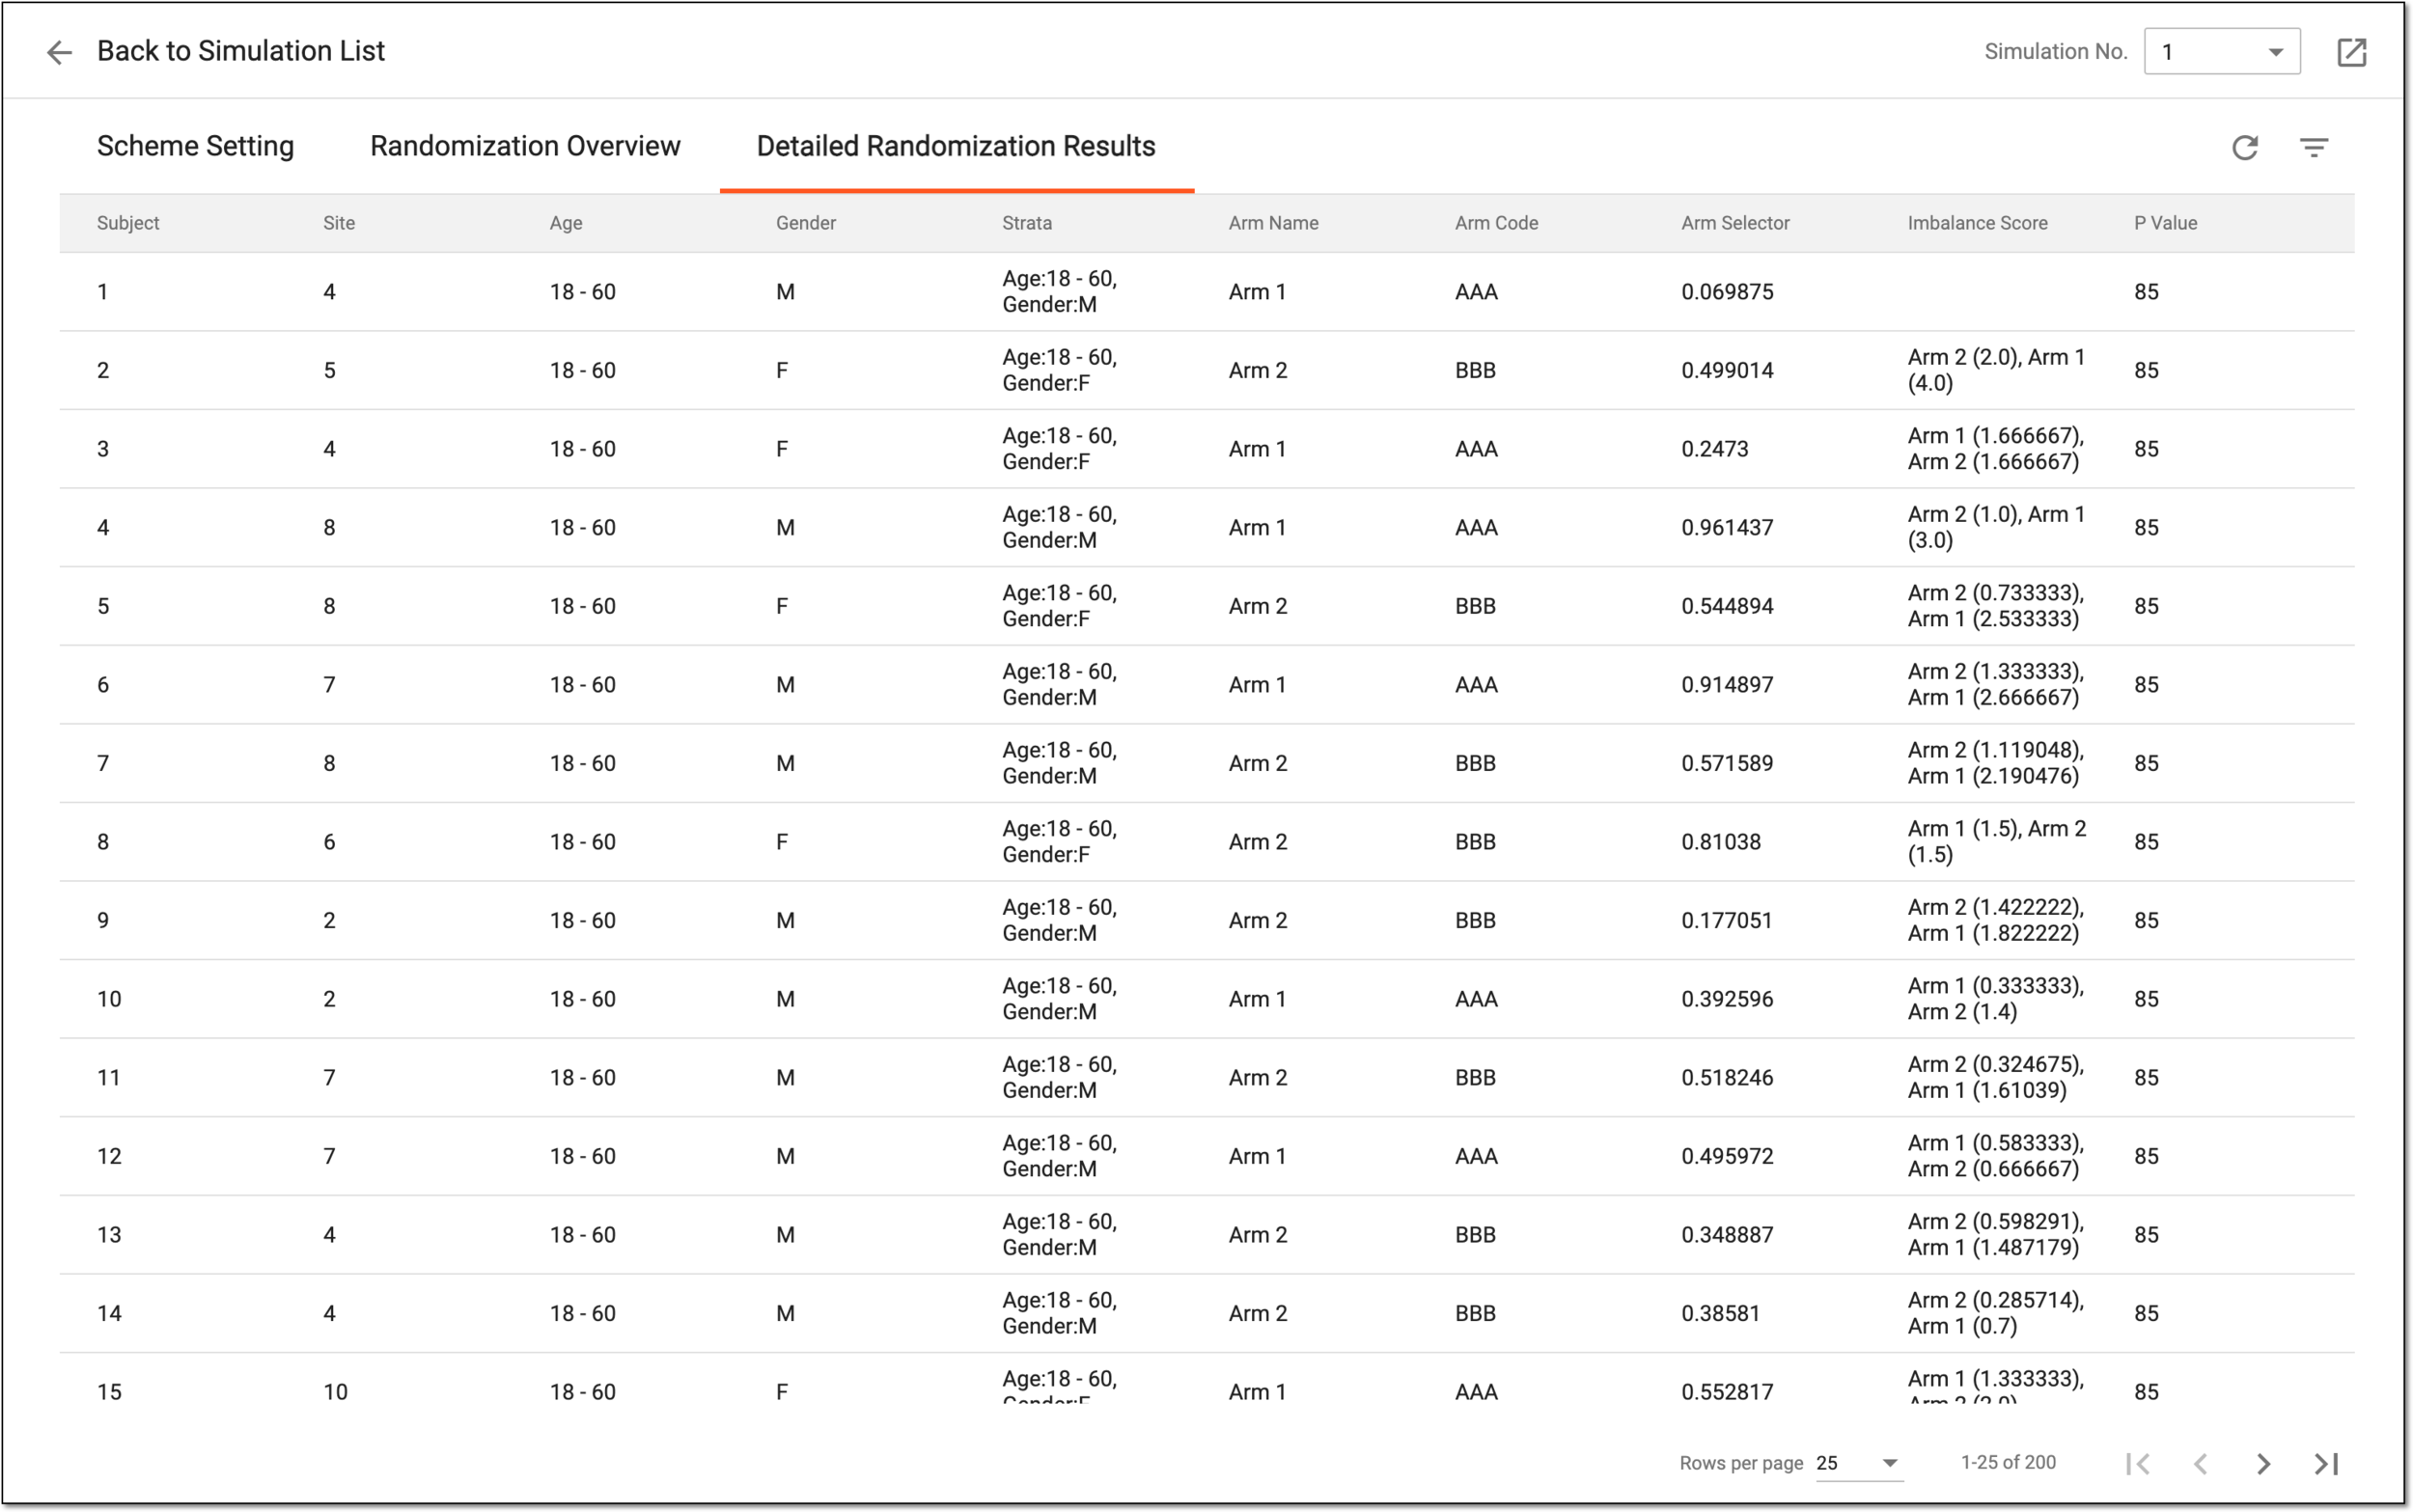Click site value 6 in subject 8 row
Viewport: 2413px width, 1512px height.
point(329,842)
